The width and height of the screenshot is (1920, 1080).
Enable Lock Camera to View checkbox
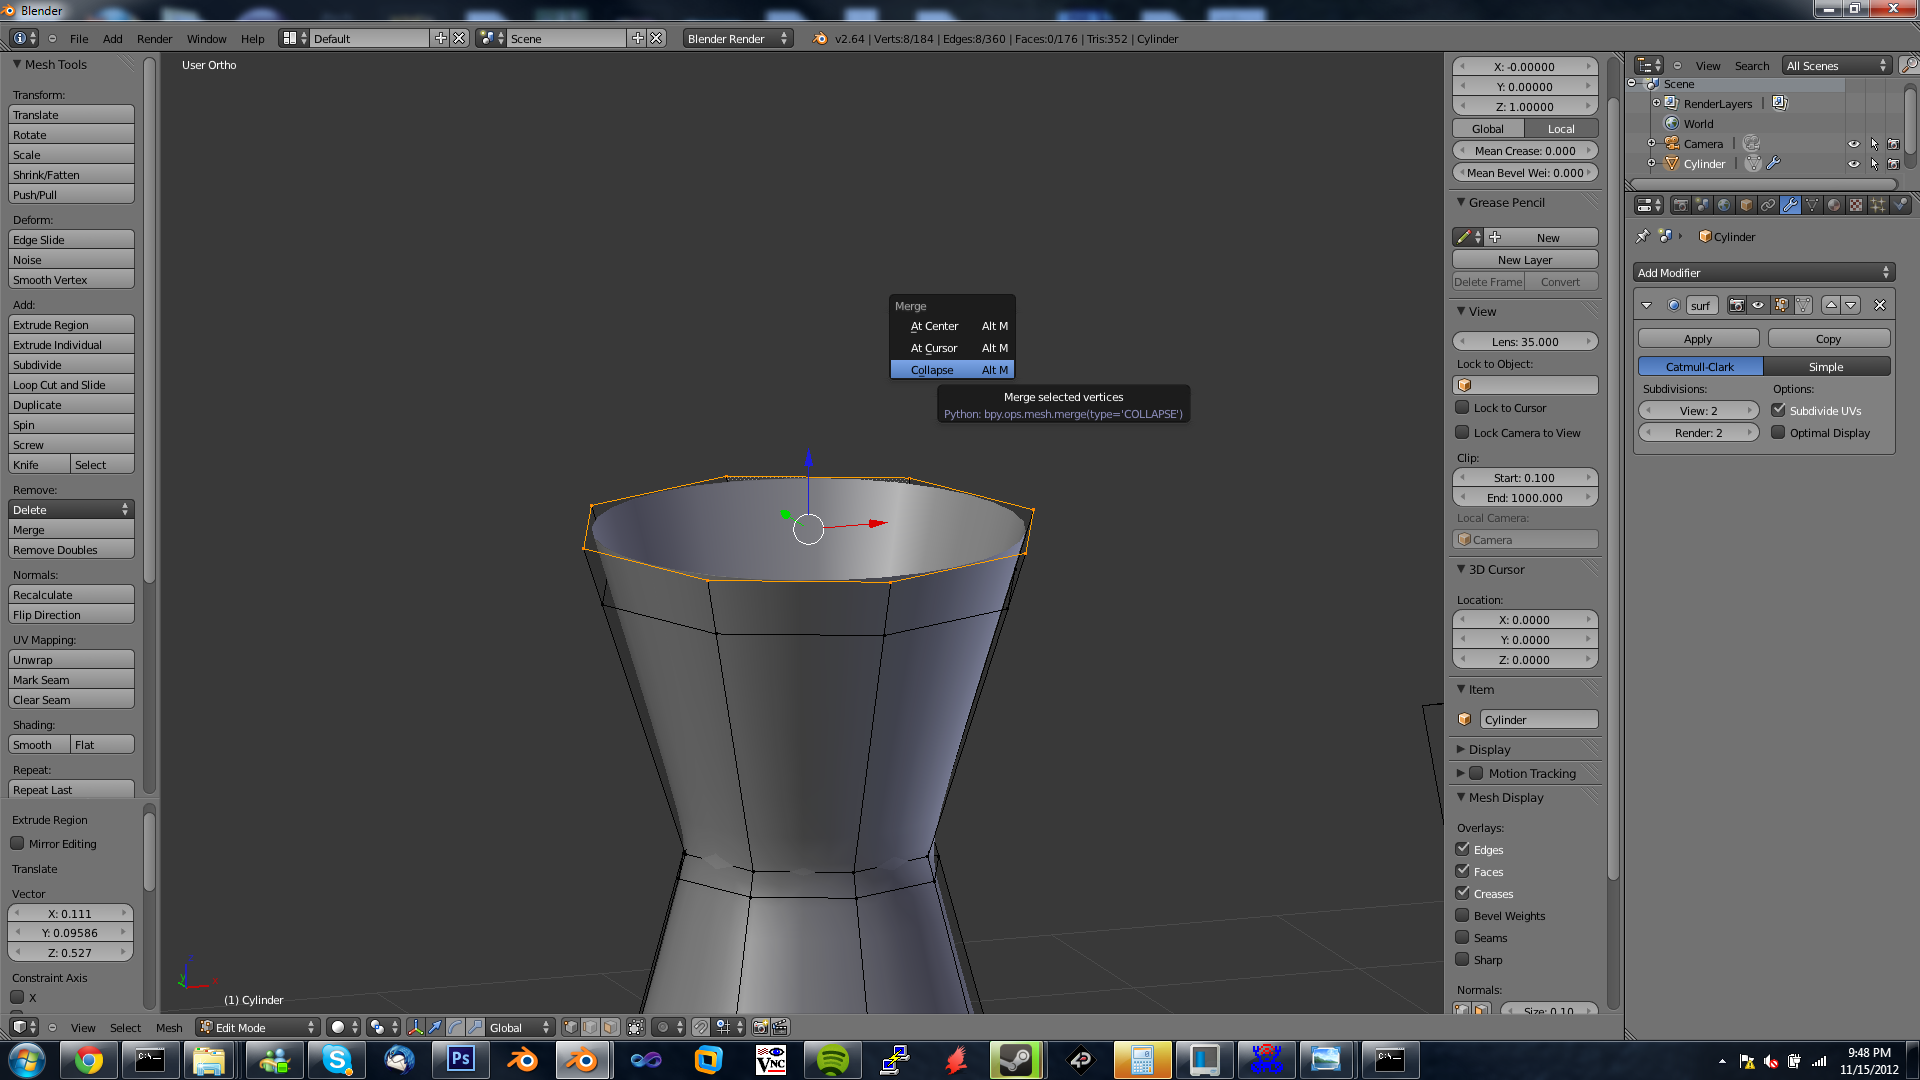1462,432
